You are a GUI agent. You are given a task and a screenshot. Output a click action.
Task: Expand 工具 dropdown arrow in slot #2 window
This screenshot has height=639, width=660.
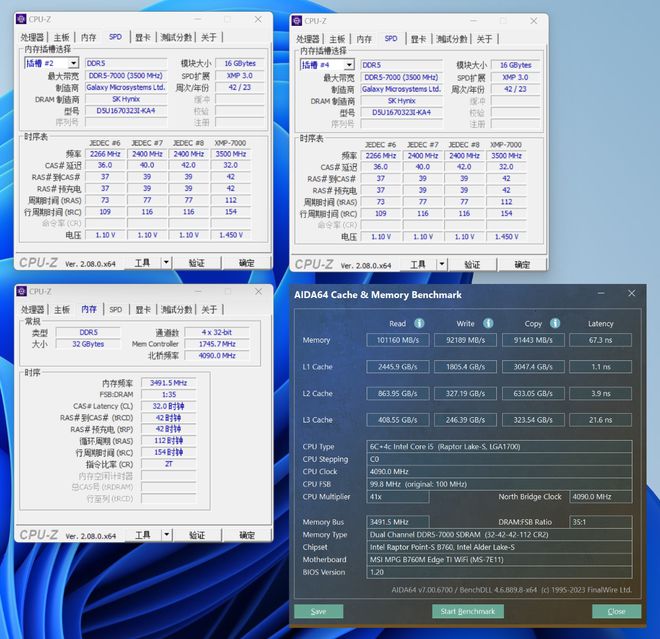click(166, 263)
